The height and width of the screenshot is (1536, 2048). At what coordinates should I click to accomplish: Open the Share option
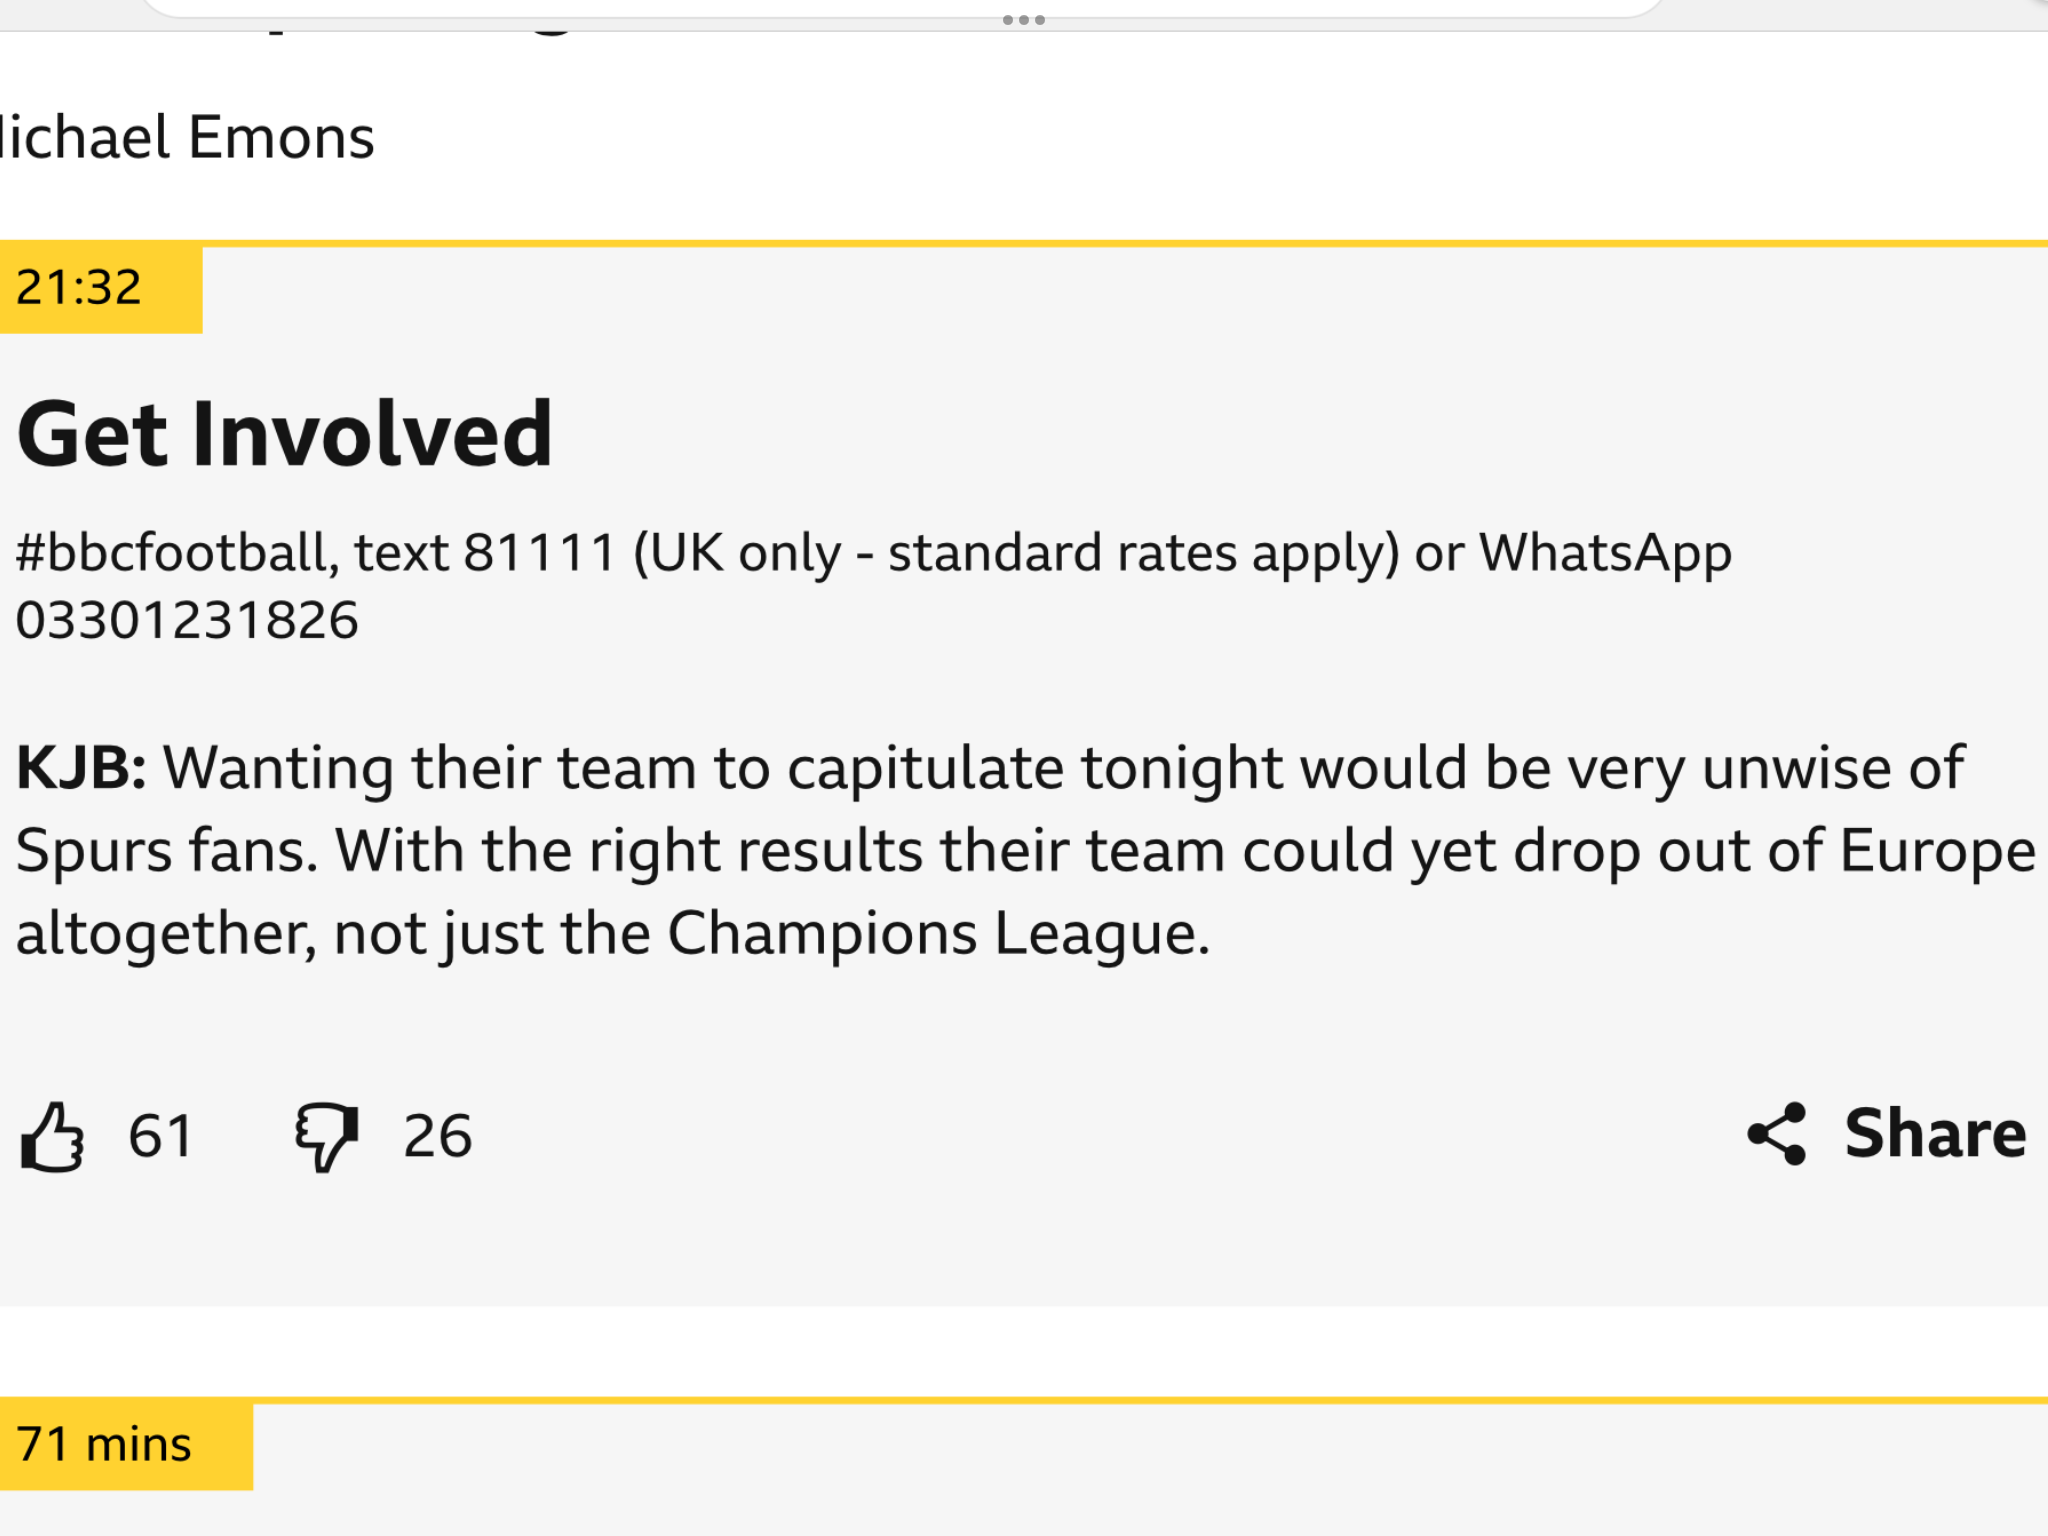pos(1887,1134)
